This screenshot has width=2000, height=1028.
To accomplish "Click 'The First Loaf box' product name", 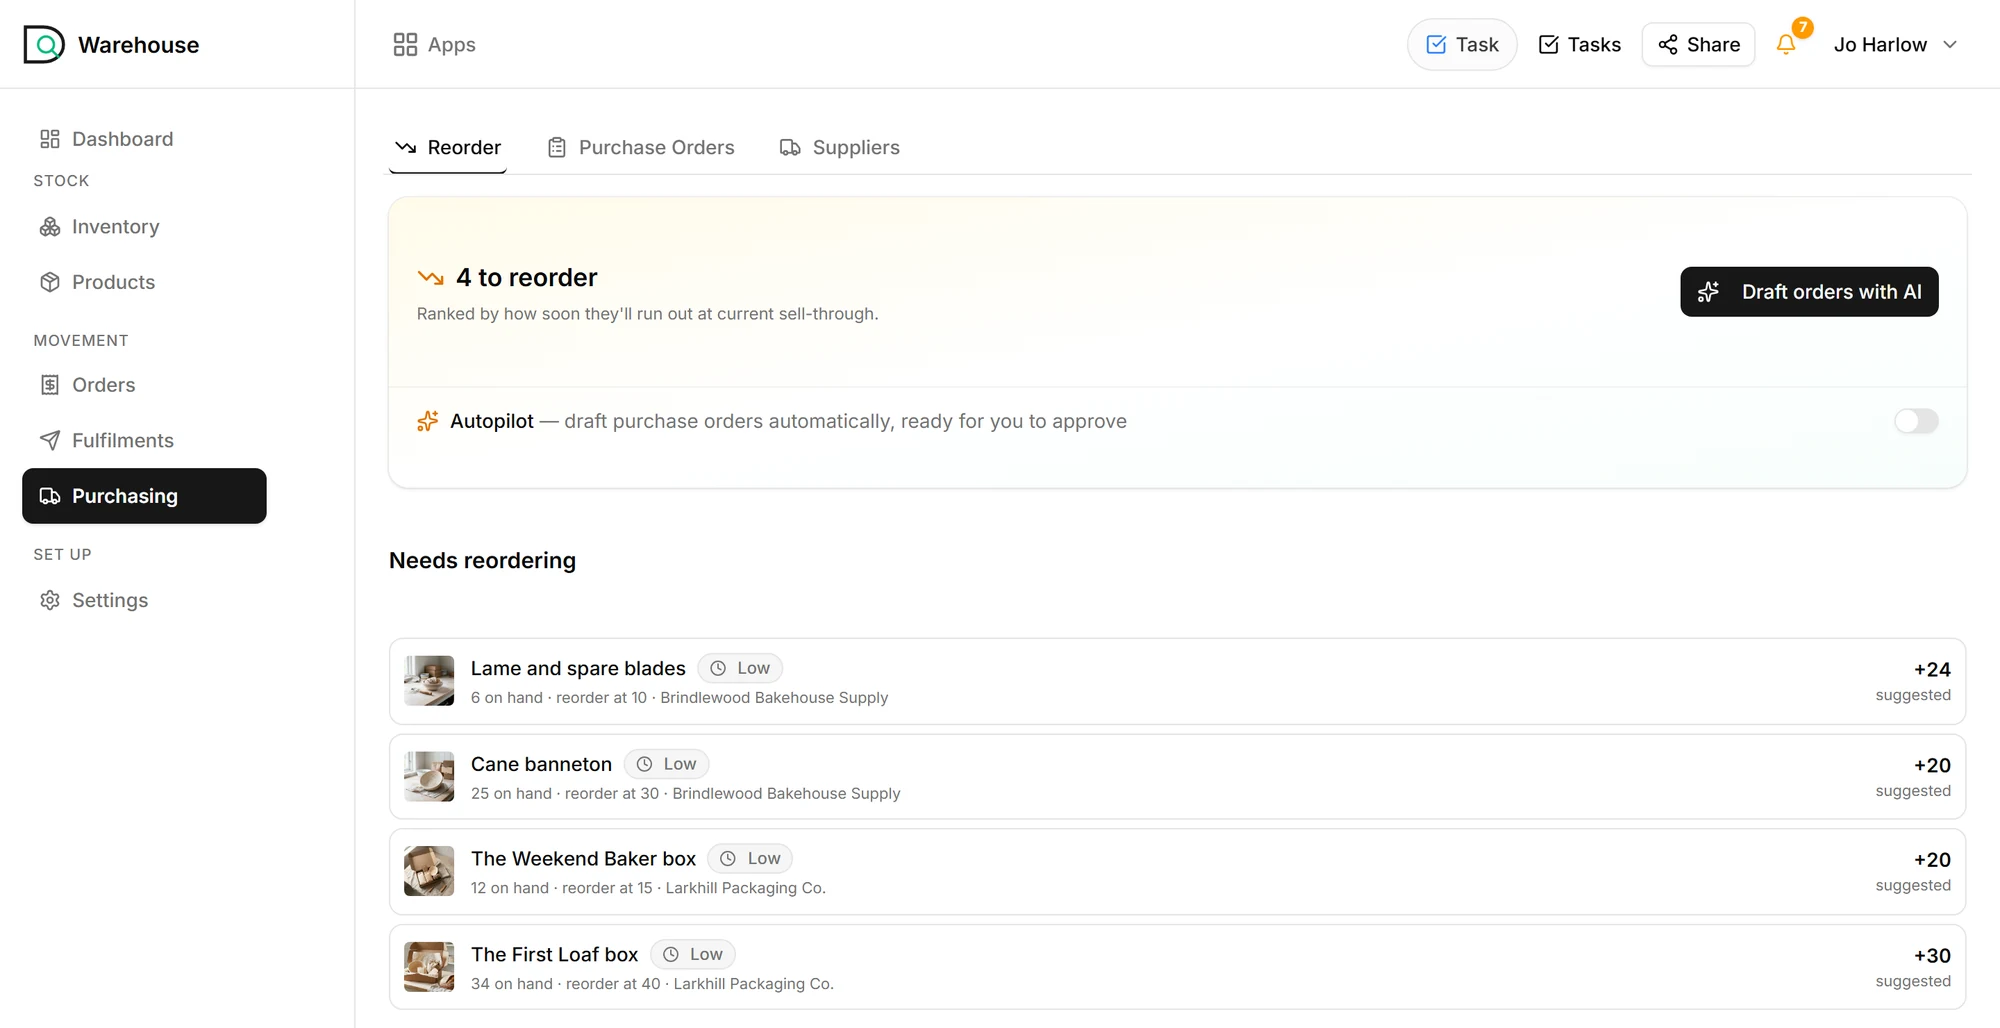I will pyautogui.click(x=554, y=955).
